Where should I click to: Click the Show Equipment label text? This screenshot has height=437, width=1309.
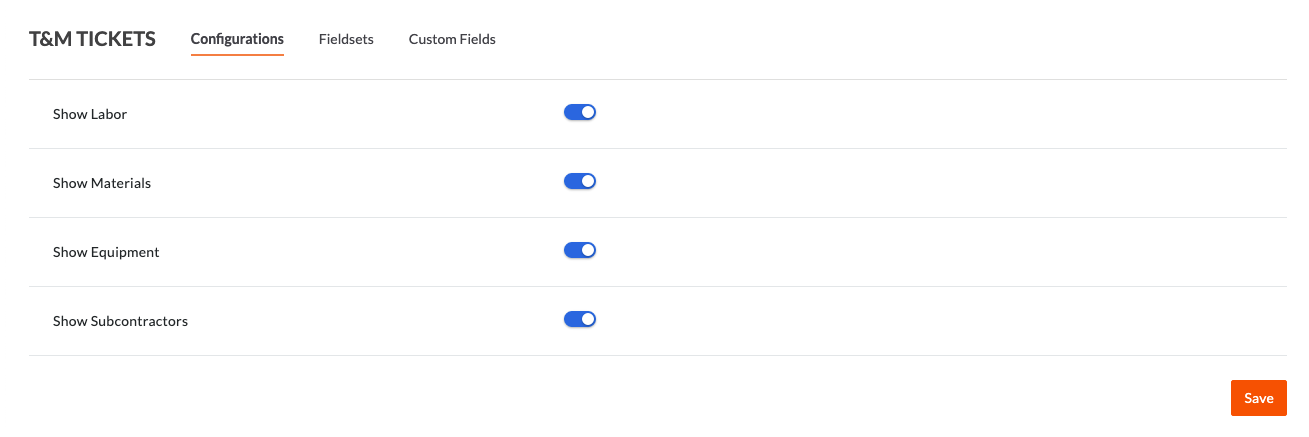tap(106, 252)
